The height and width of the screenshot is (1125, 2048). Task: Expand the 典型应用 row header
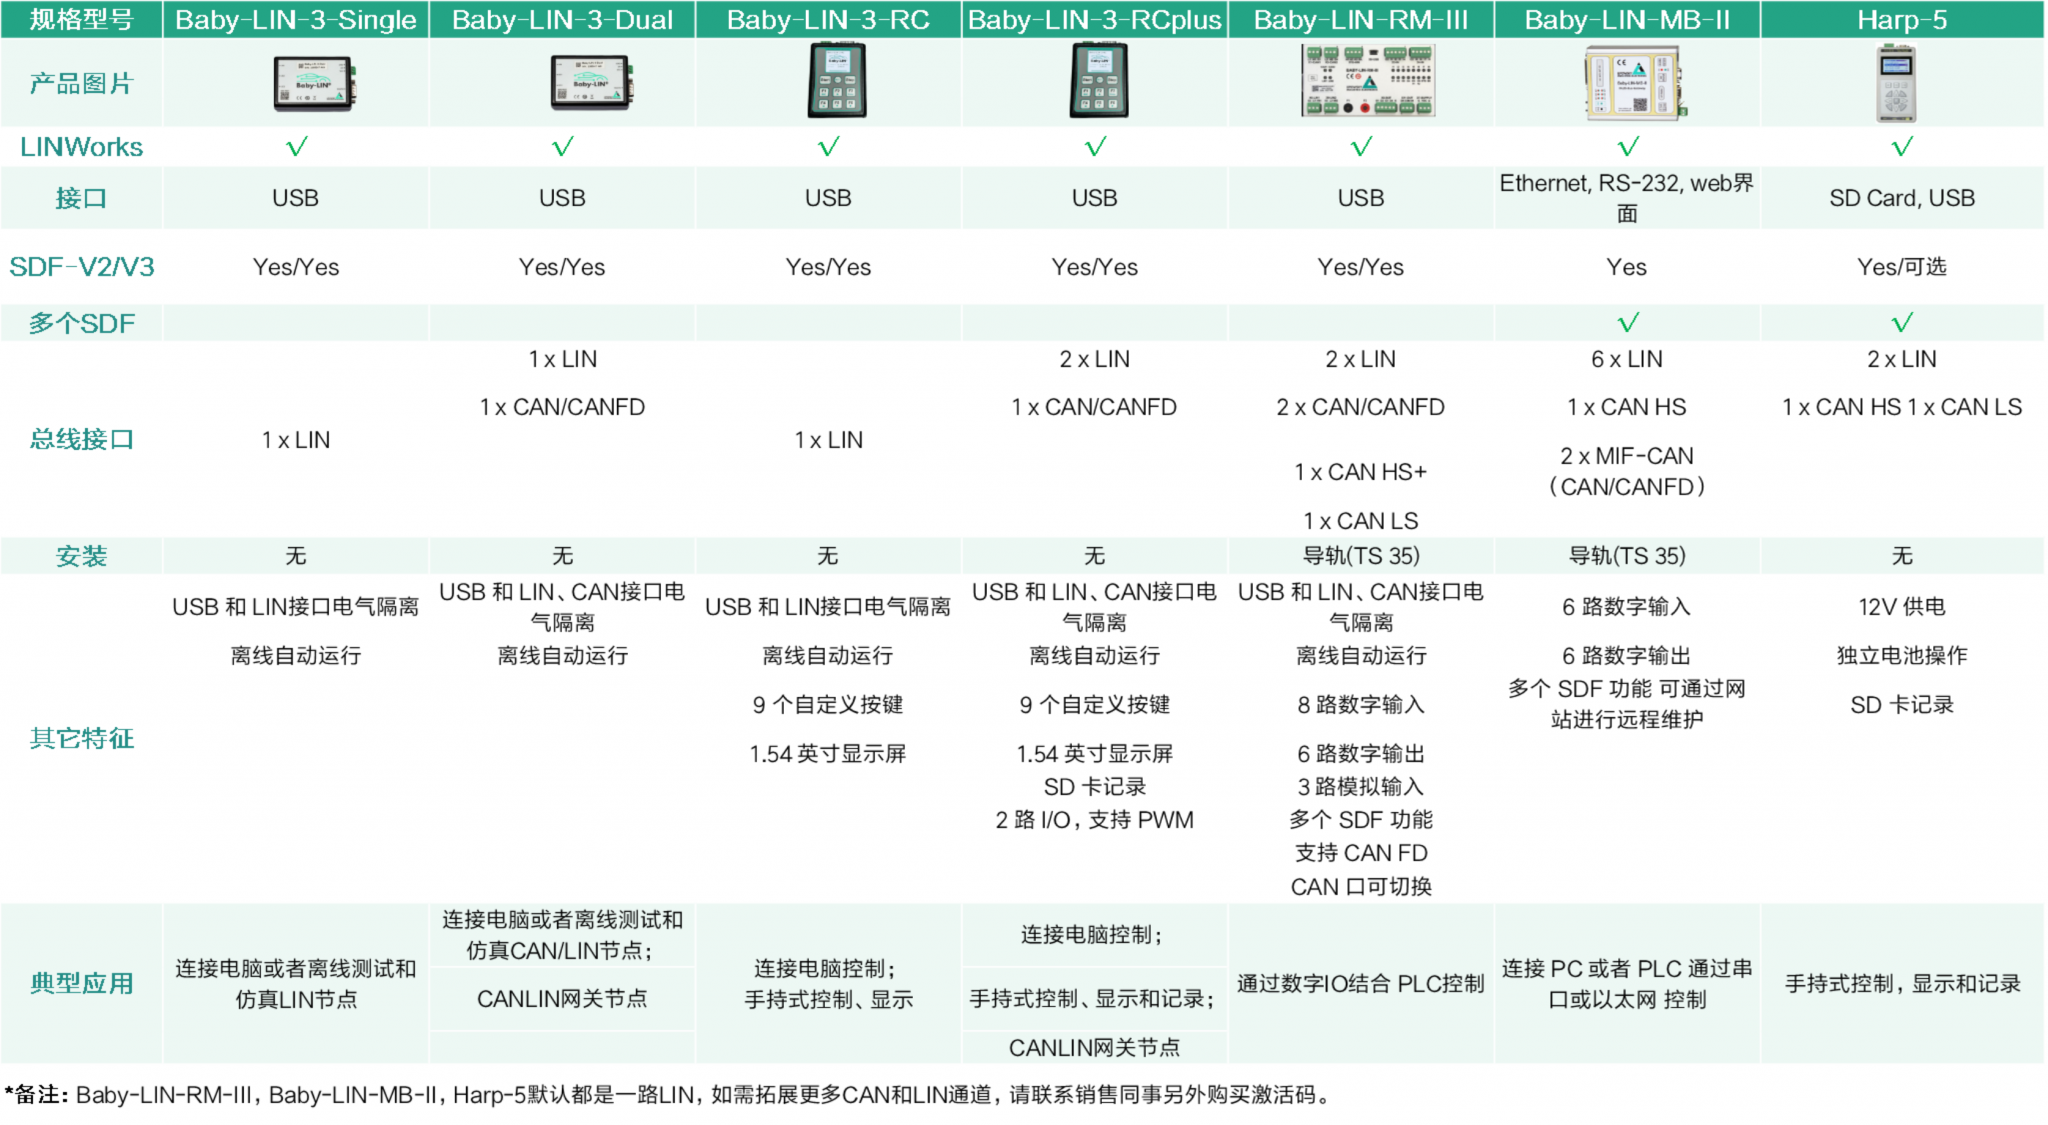pyautogui.click(x=82, y=983)
